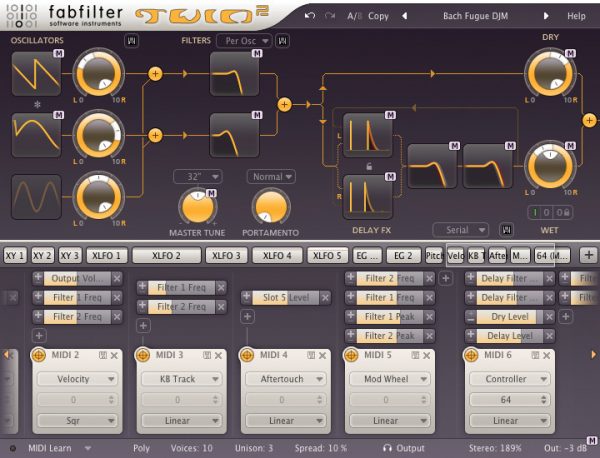The width and height of the screenshot is (600, 458).
Task: Select the XLFO 2 modulation tab
Action: tap(166, 255)
